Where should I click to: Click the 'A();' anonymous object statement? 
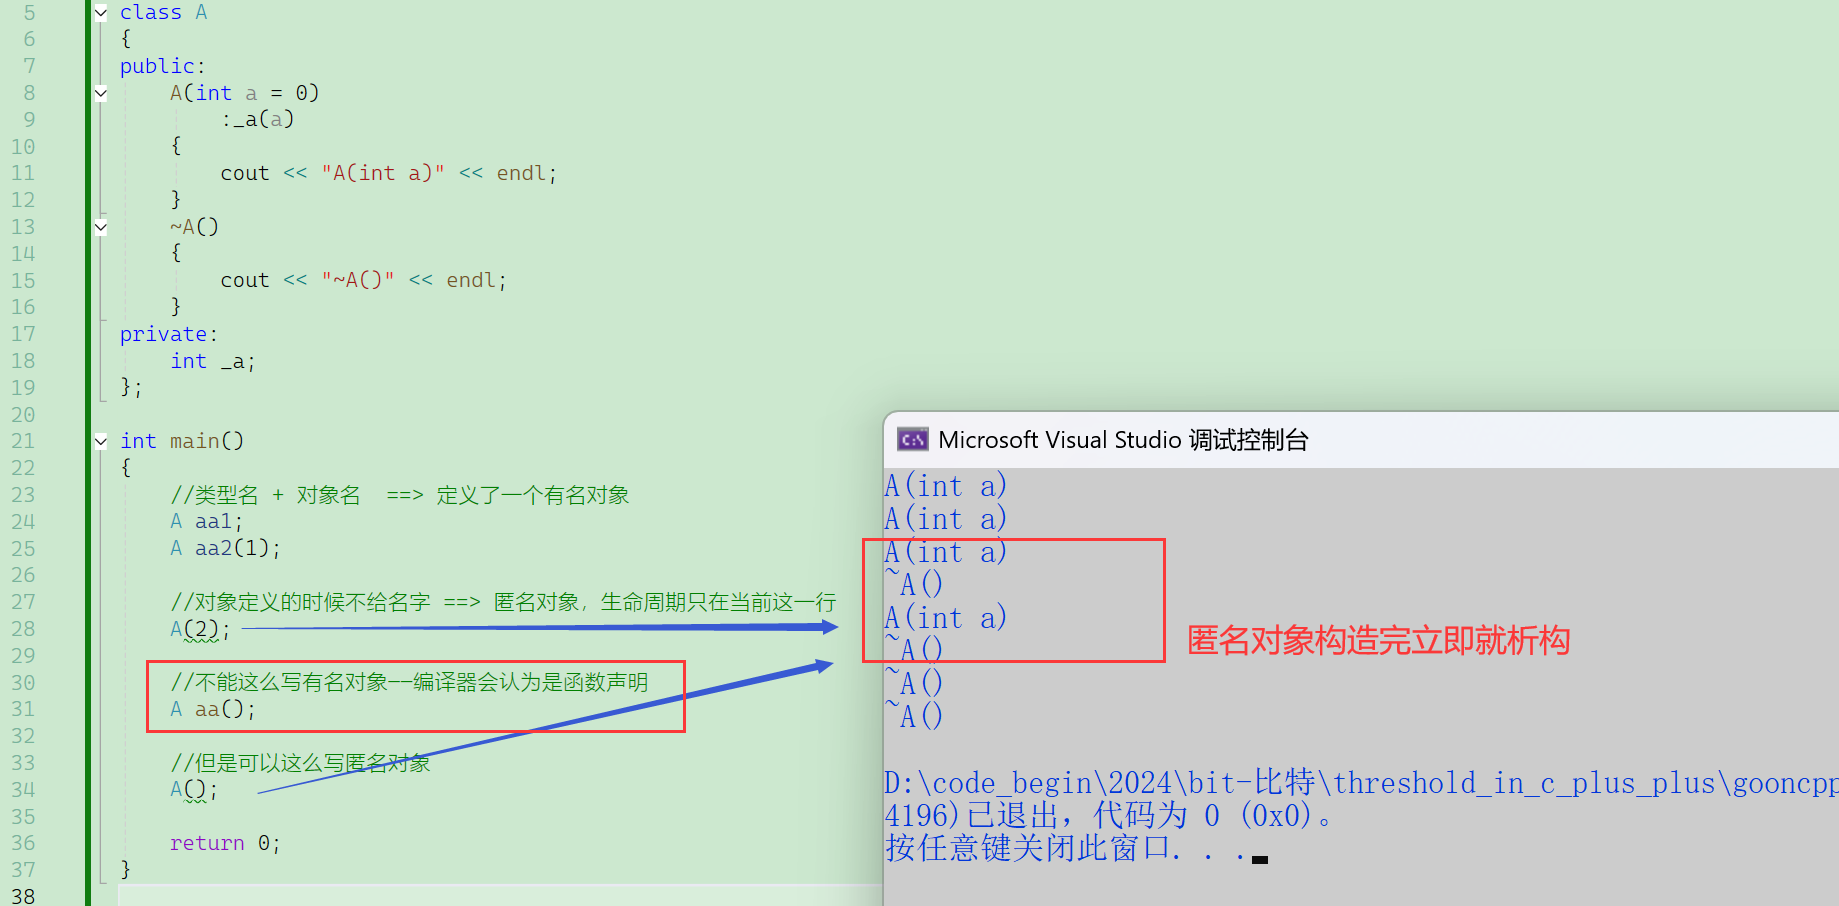tap(194, 790)
